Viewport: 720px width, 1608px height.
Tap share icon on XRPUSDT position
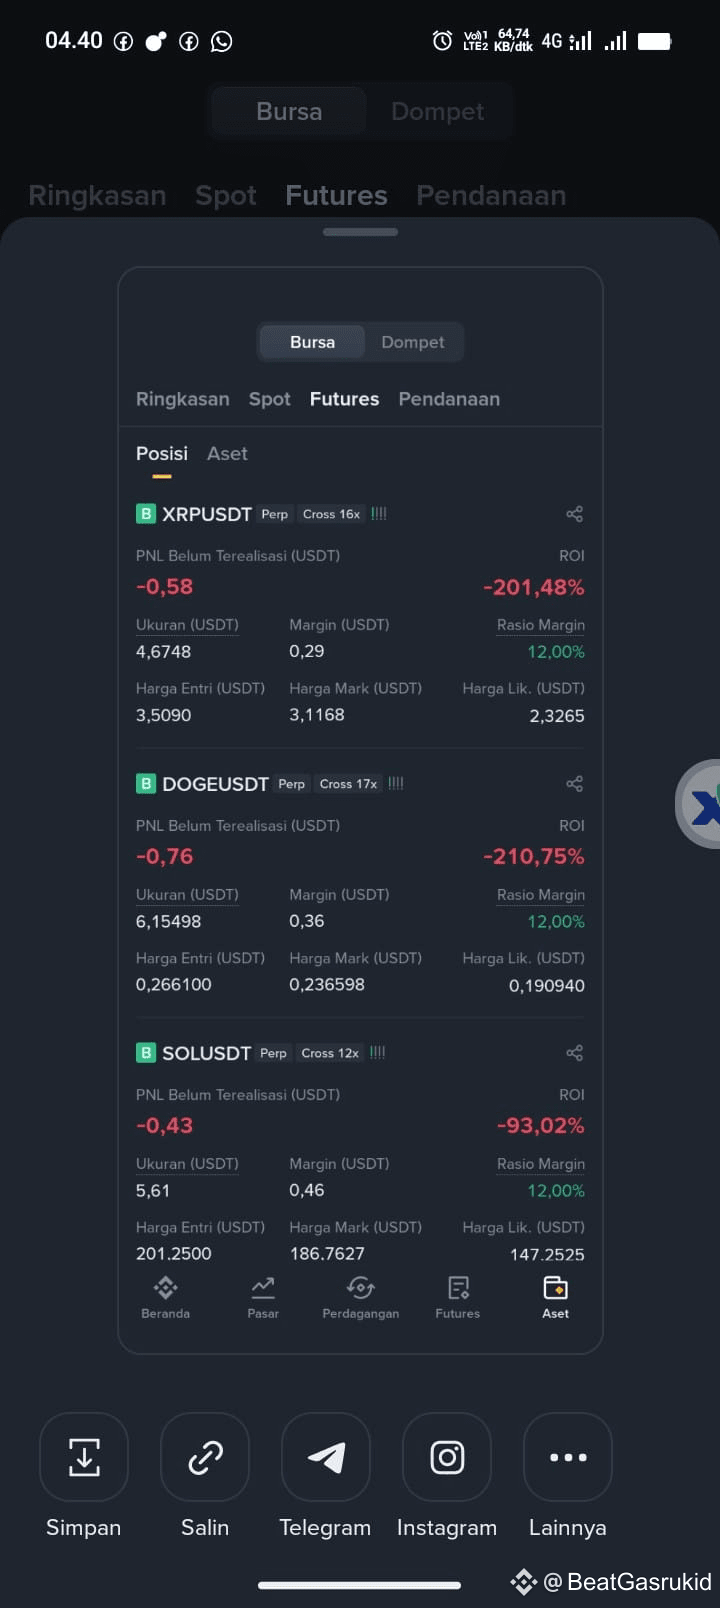[x=574, y=514]
